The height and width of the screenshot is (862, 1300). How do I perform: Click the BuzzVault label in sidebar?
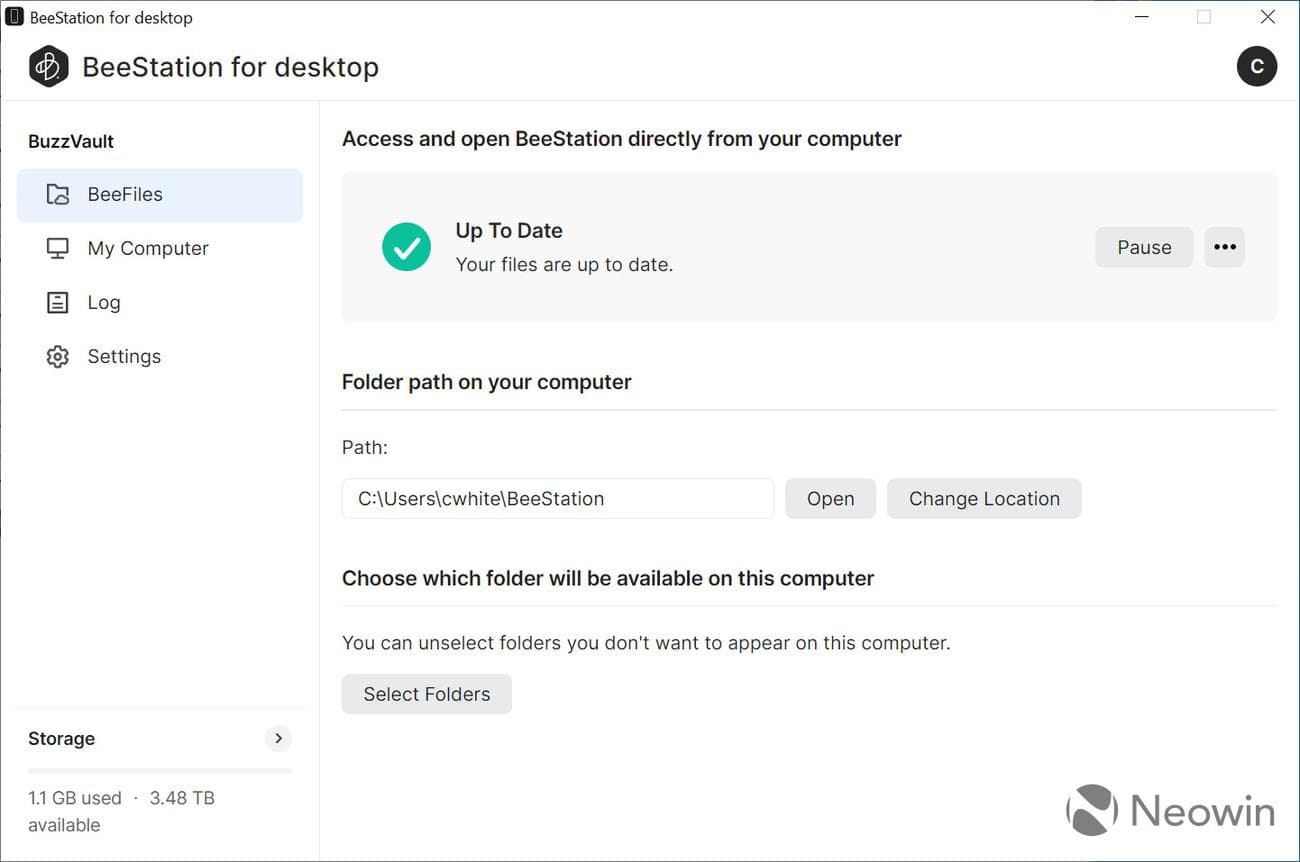[x=70, y=141]
